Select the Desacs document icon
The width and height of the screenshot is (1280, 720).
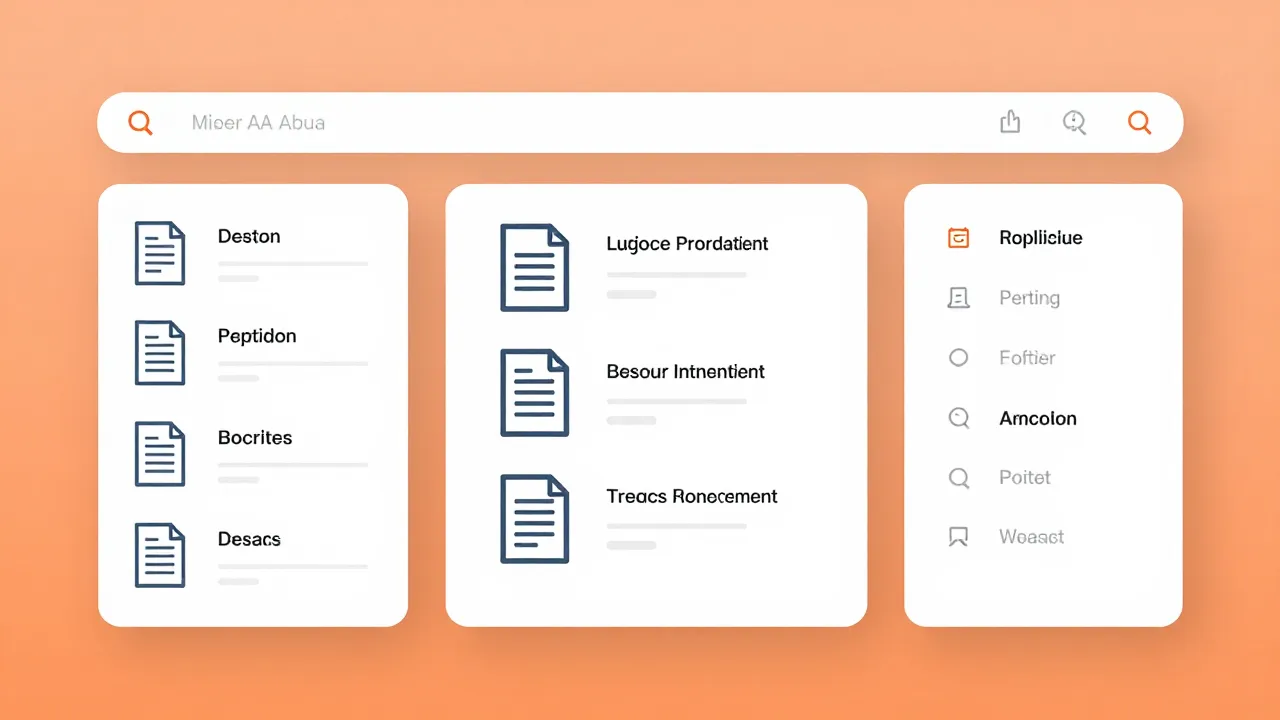pos(160,555)
